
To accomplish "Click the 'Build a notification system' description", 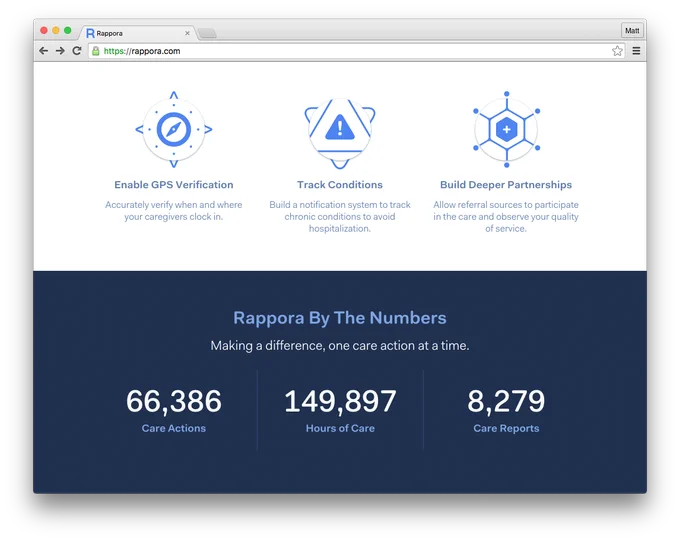I will coord(340,216).
